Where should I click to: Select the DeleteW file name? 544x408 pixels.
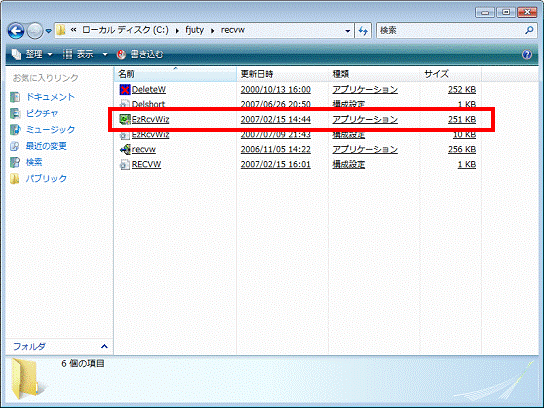coord(149,90)
